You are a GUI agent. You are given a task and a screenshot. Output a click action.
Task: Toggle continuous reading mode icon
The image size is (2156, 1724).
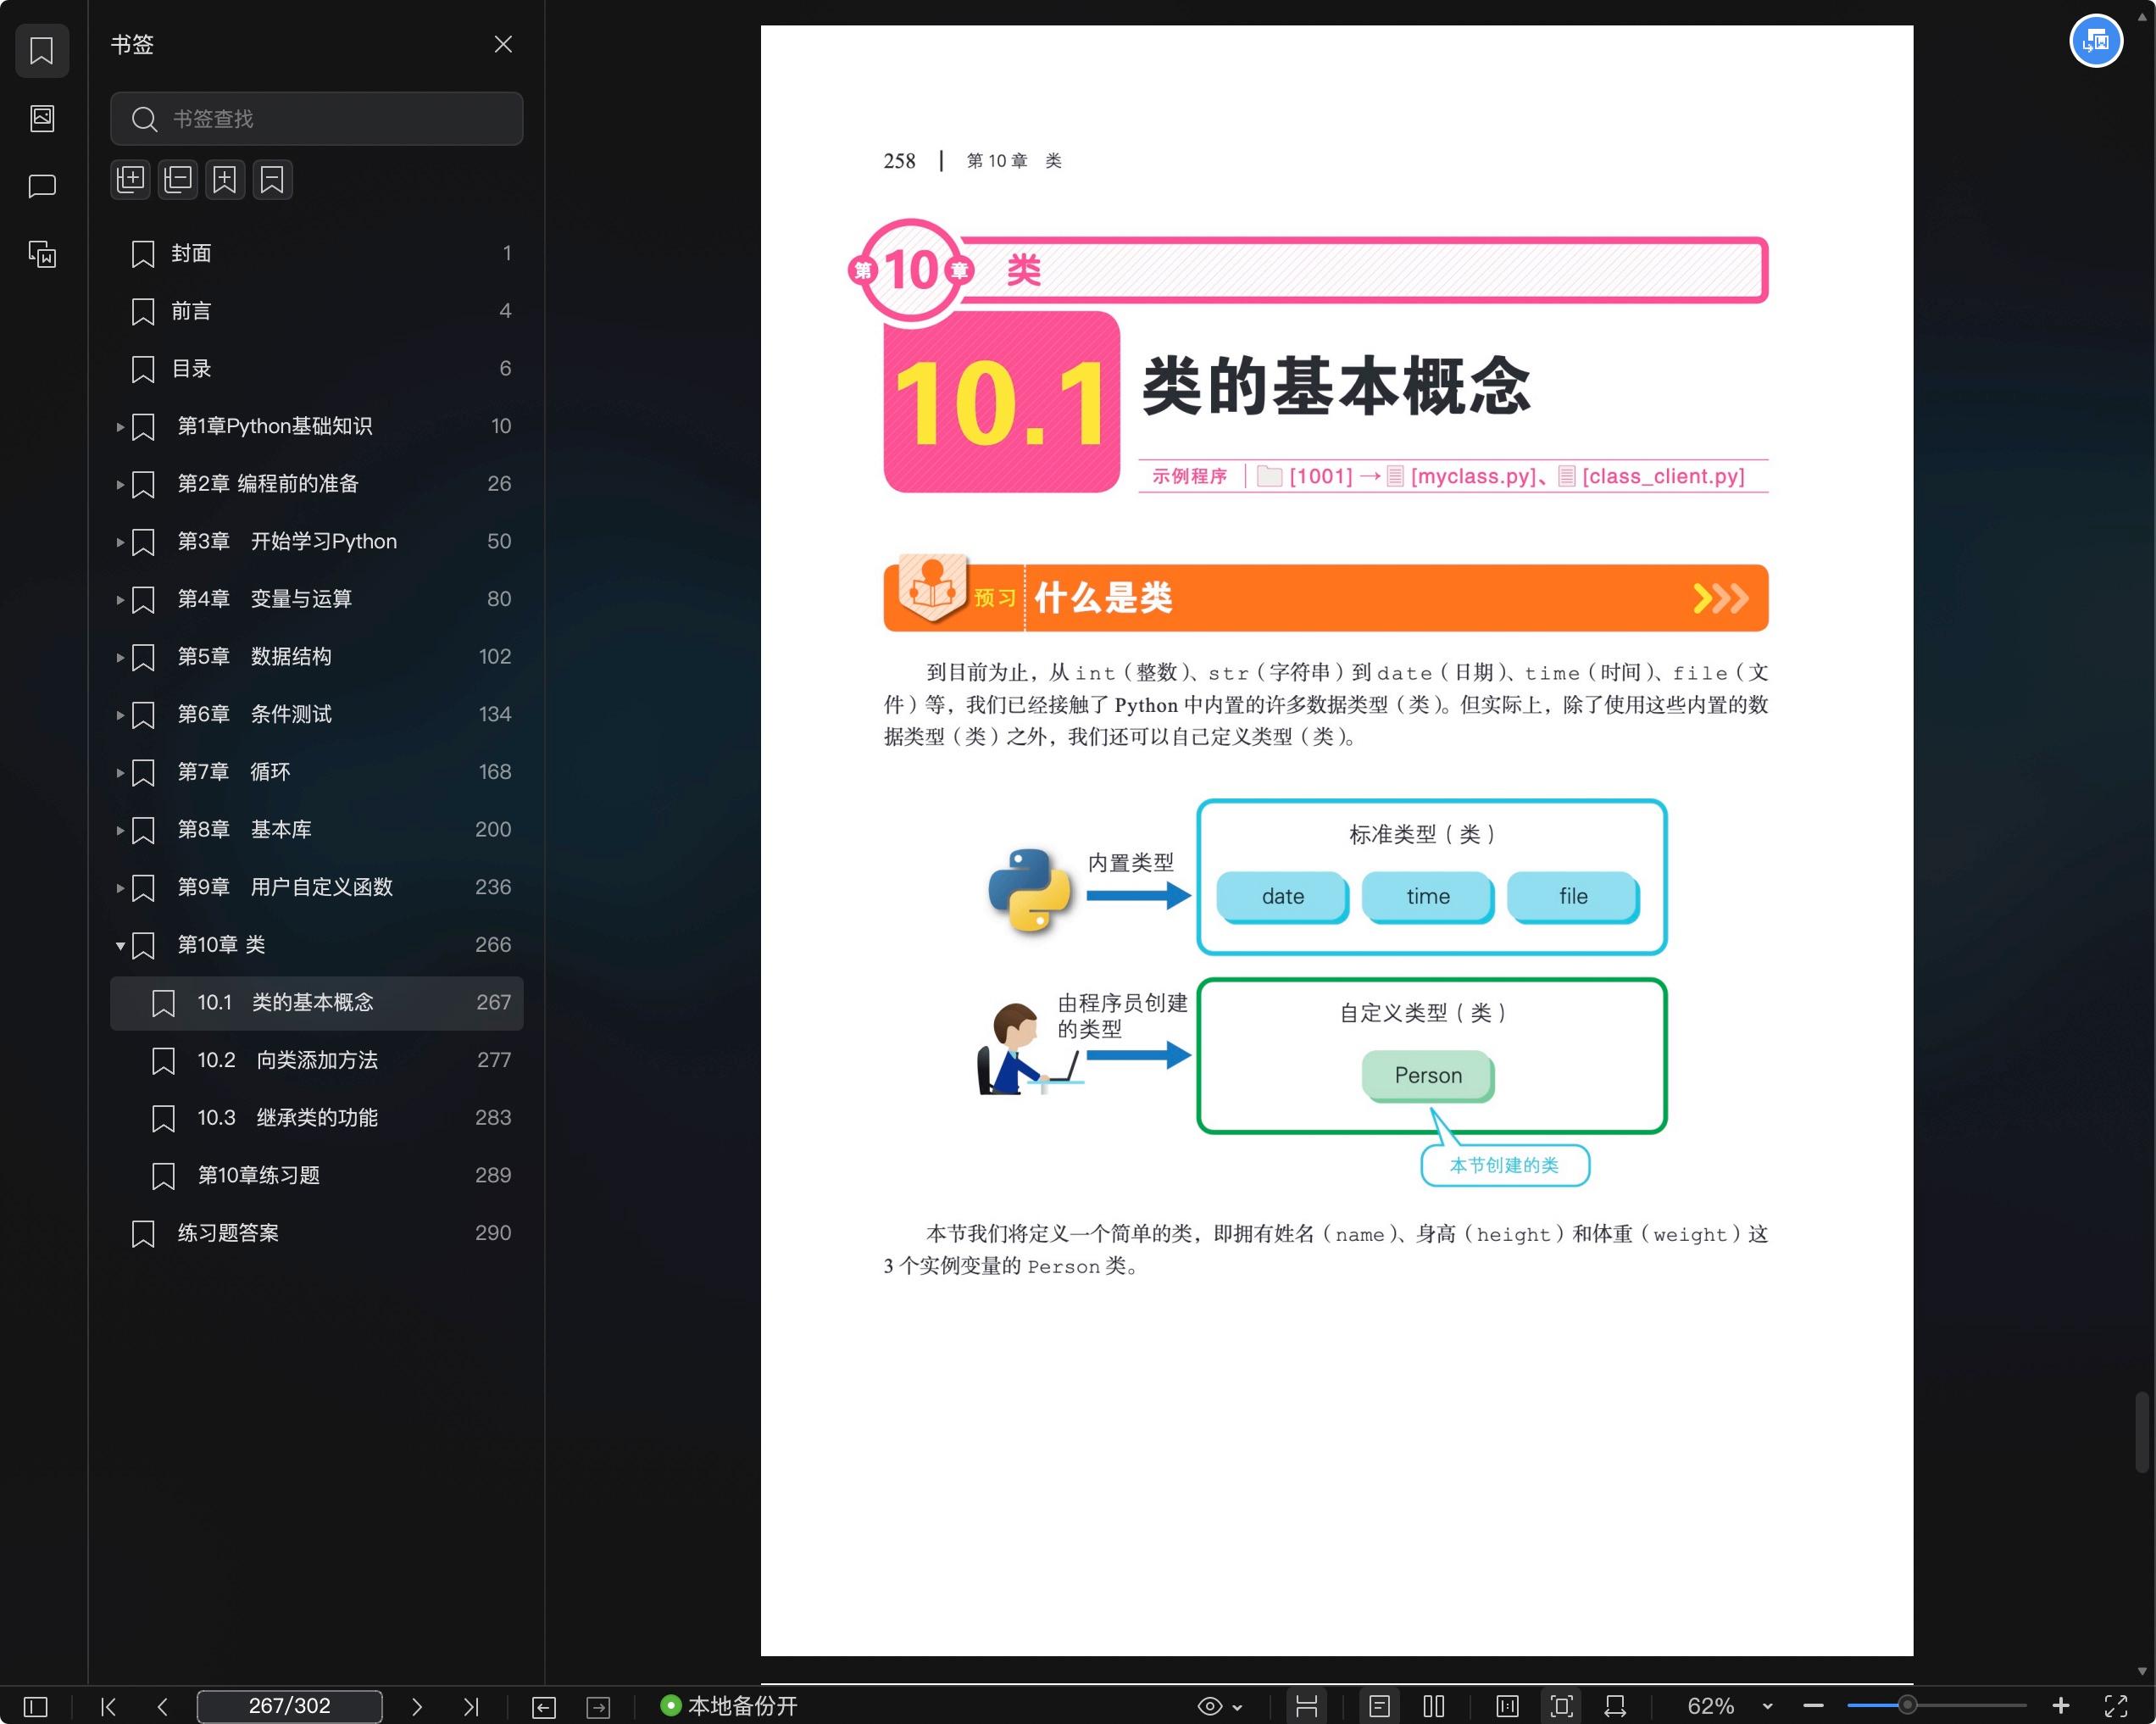pos(1306,1706)
